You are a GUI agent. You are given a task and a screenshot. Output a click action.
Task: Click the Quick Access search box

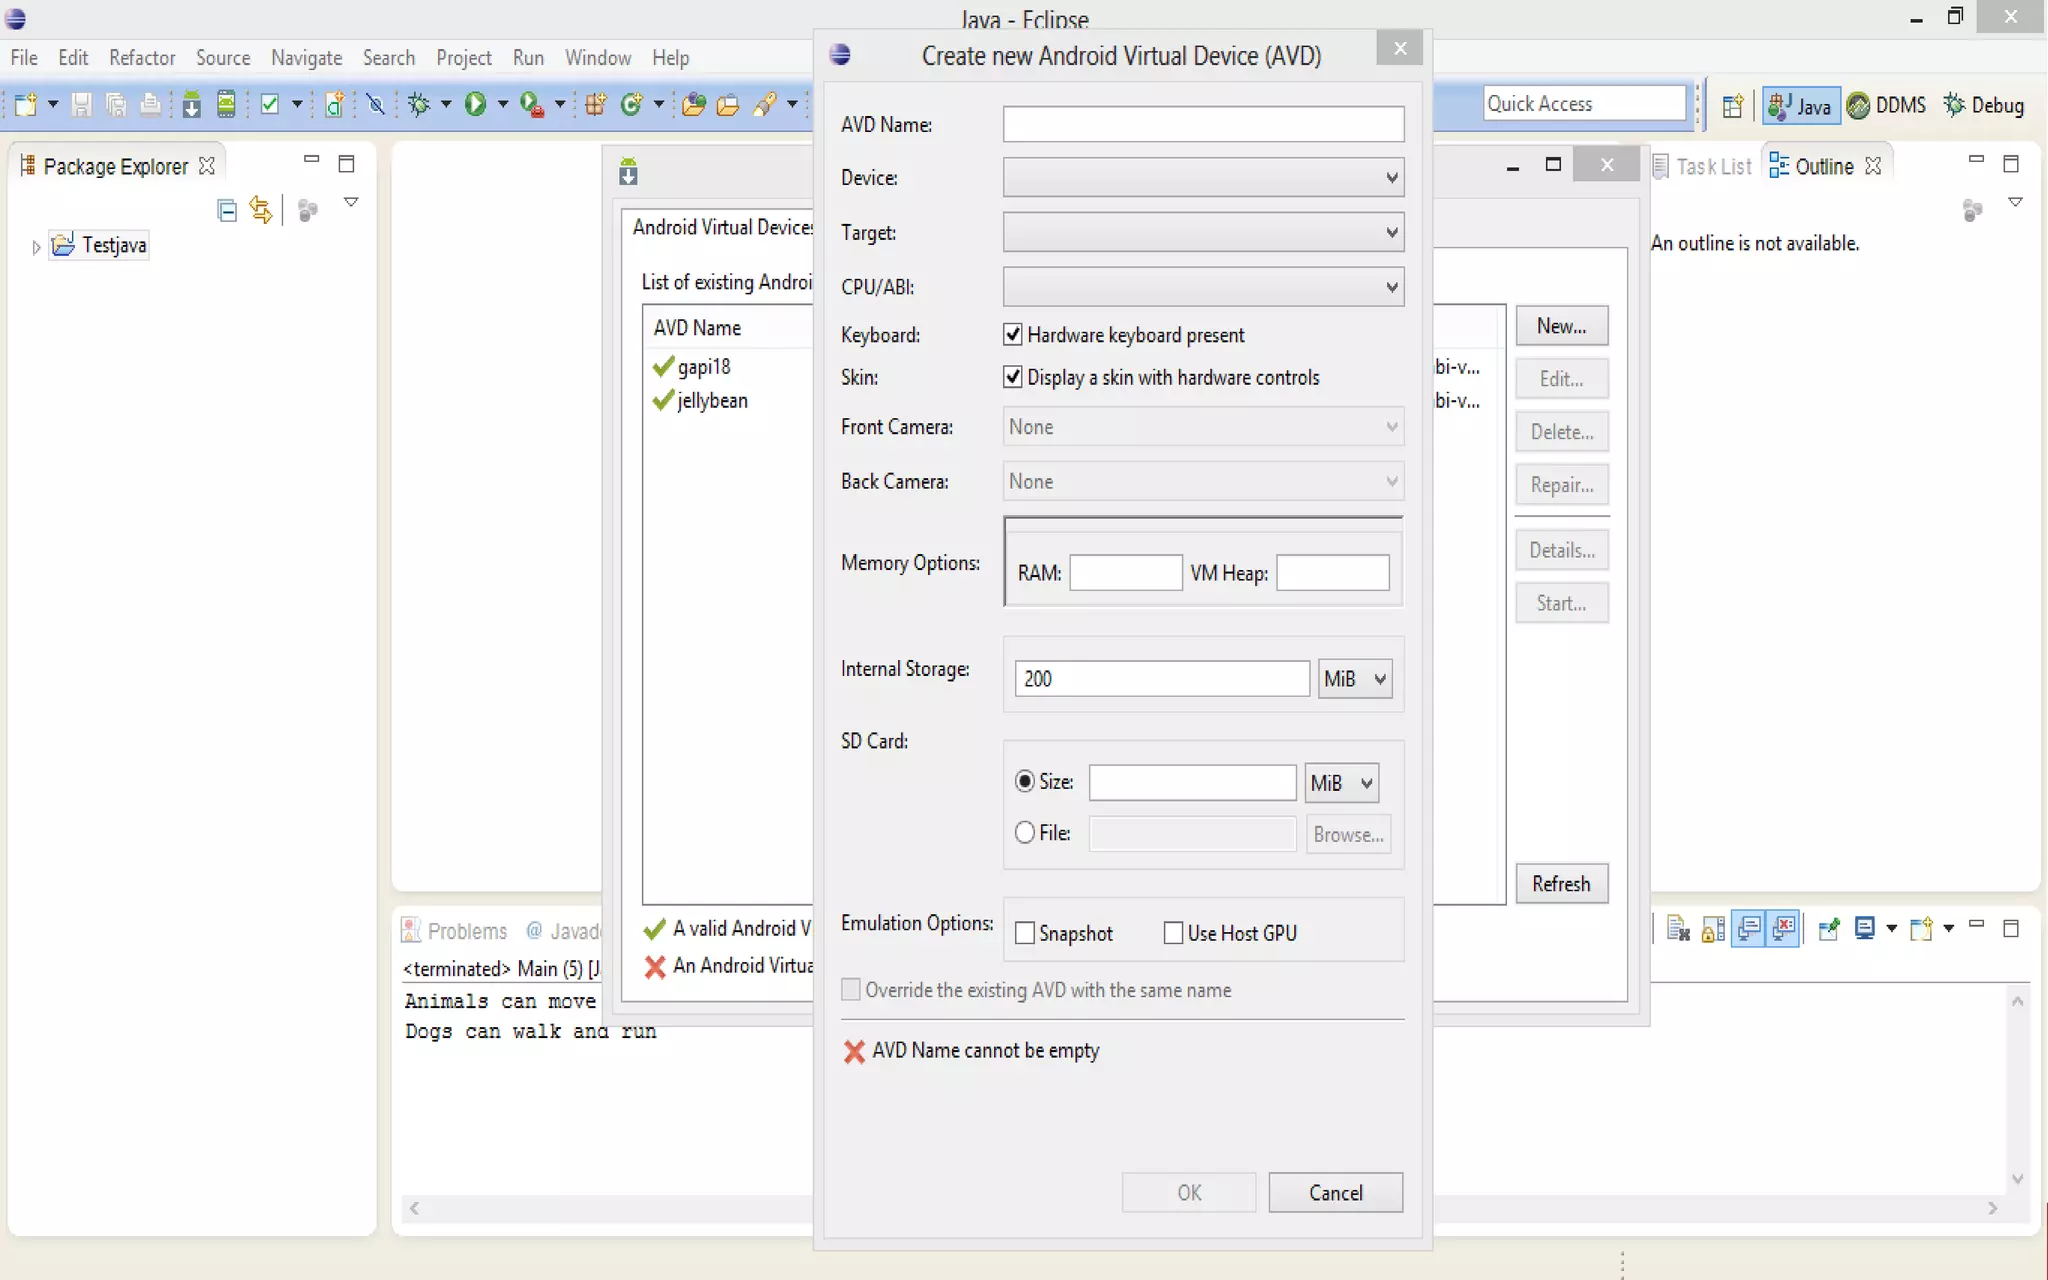pyautogui.click(x=1585, y=104)
